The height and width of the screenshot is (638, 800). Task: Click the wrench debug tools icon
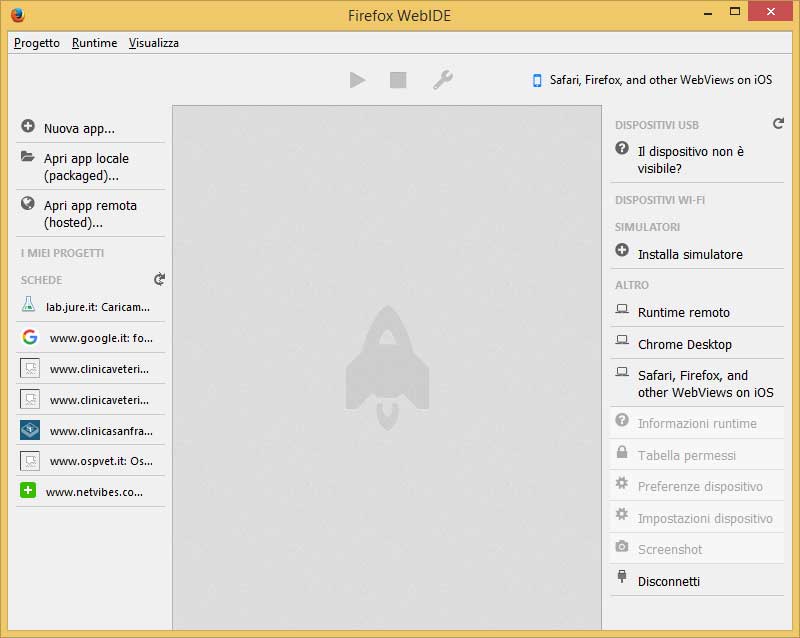pyautogui.click(x=442, y=80)
